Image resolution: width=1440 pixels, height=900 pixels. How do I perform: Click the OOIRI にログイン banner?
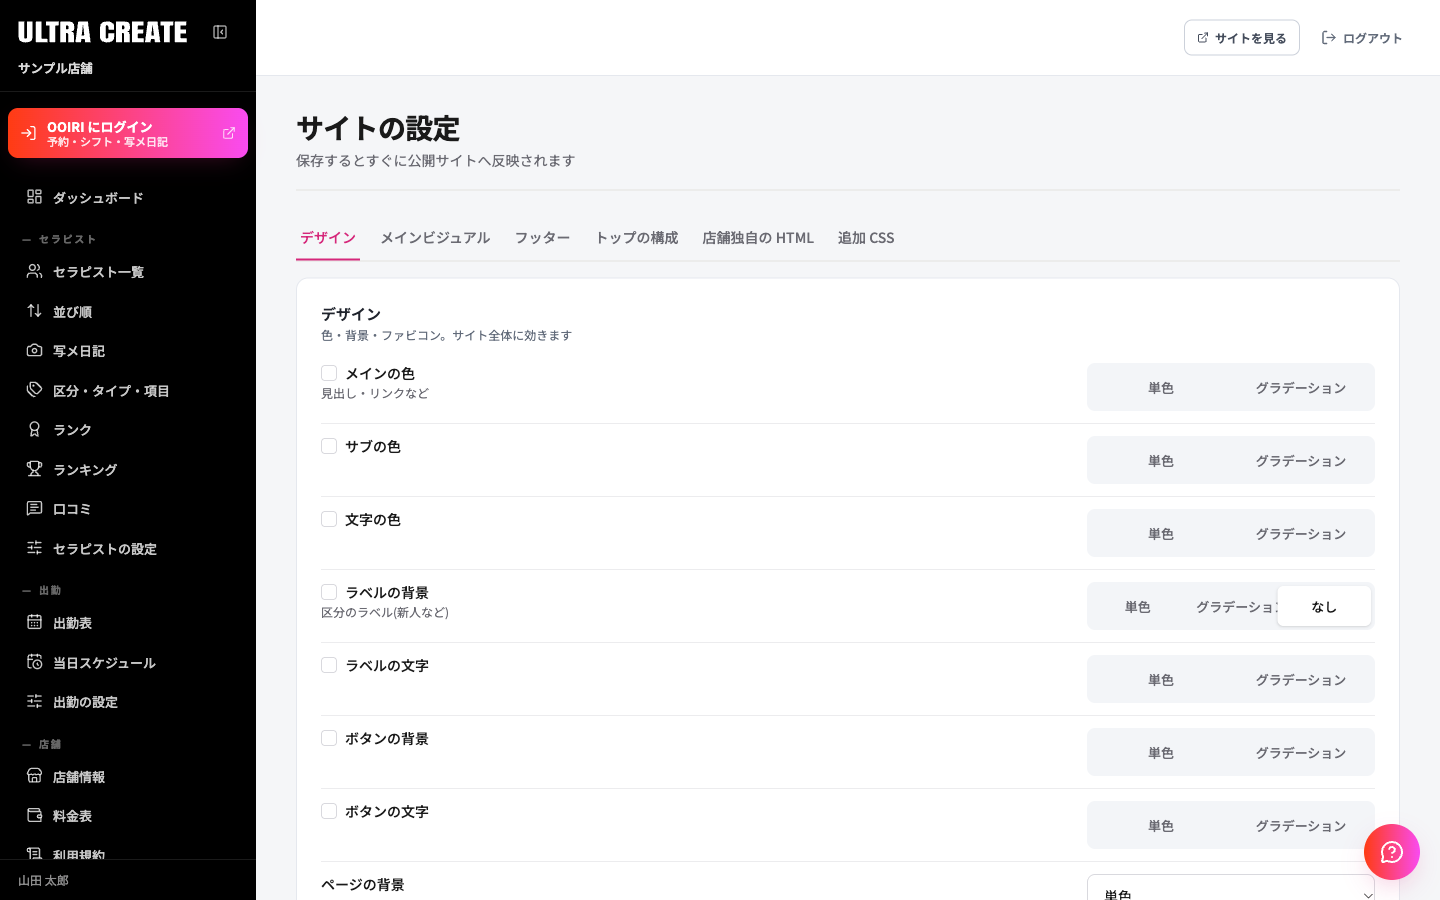[128, 133]
